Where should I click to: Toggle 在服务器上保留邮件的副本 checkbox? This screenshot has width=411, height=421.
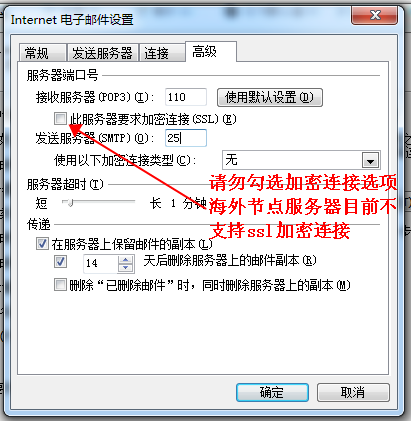[42, 244]
